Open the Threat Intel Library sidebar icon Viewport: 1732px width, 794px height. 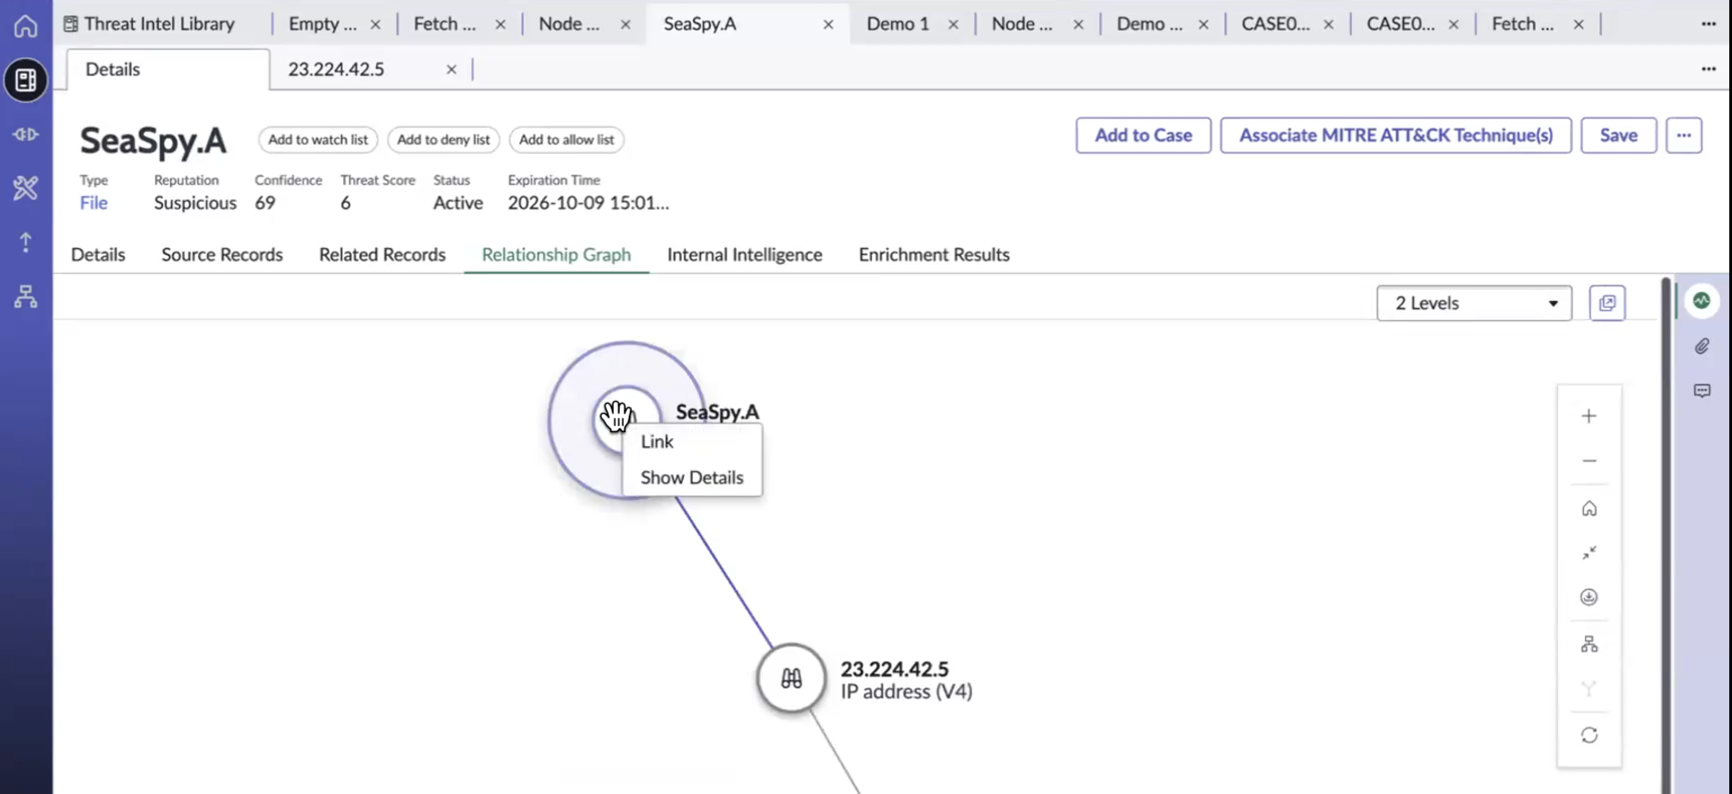pyautogui.click(x=26, y=80)
